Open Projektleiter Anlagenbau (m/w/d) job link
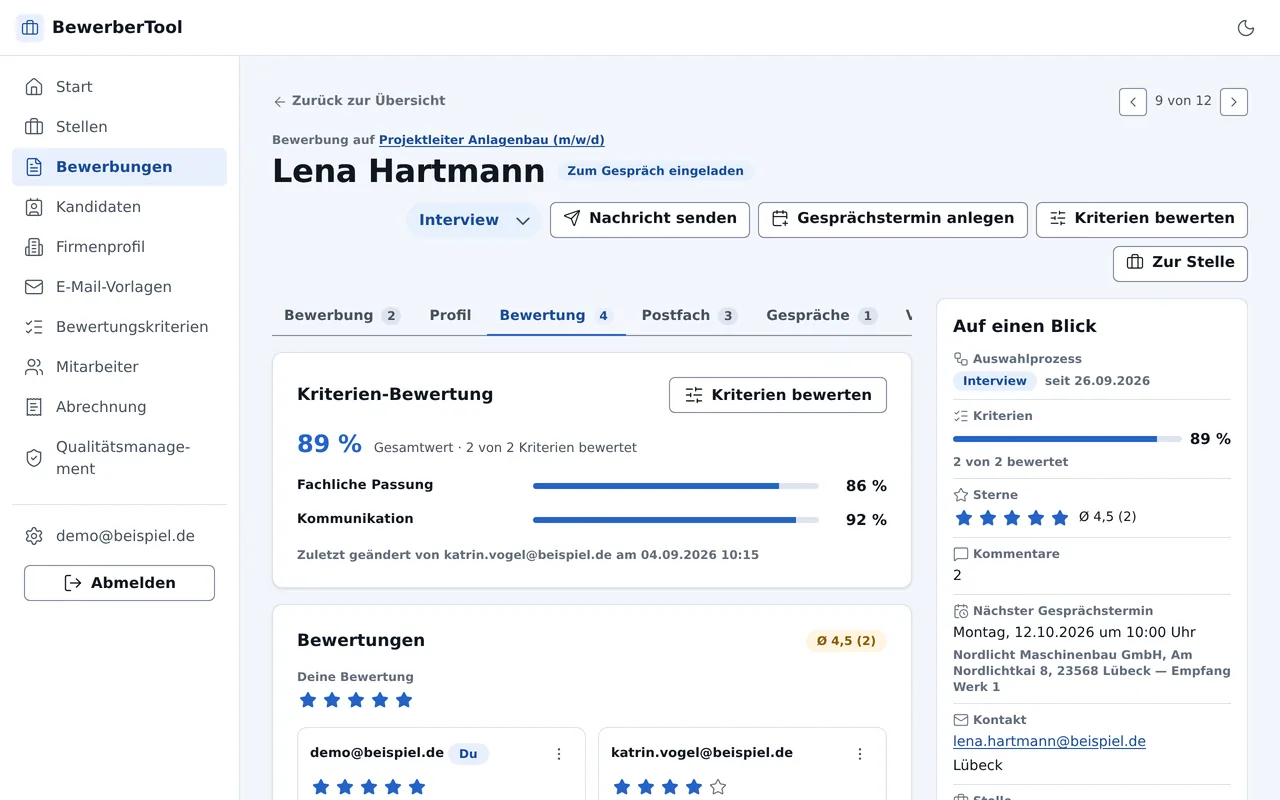1280x800 pixels. 492,140
